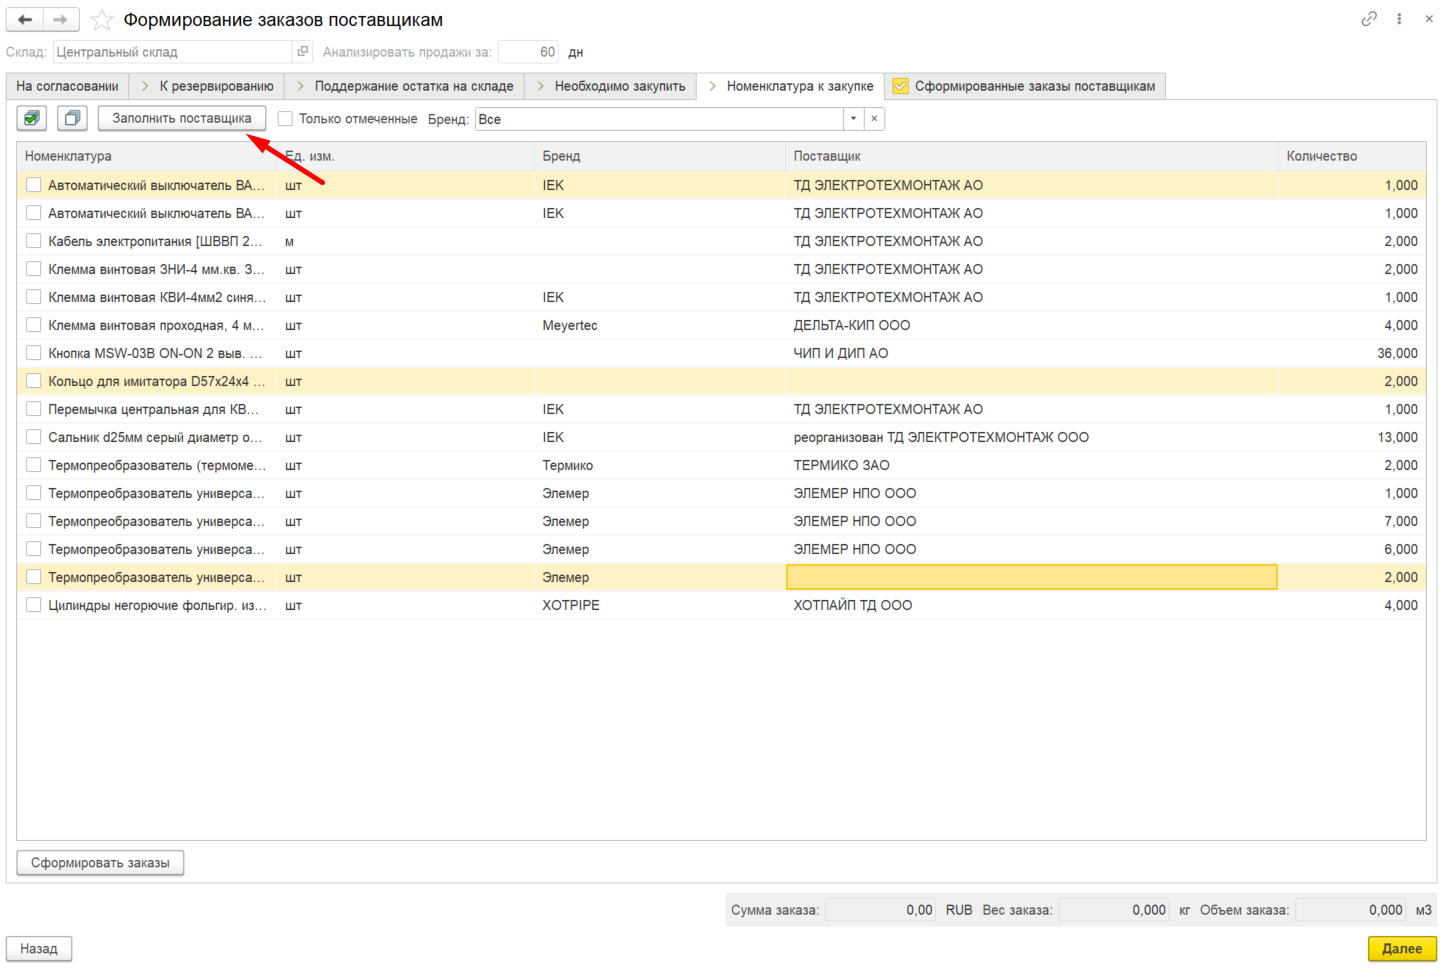This screenshot has width=1450, height=972.
Task: Click the Заполнить поставщика button
Action: 182,118
